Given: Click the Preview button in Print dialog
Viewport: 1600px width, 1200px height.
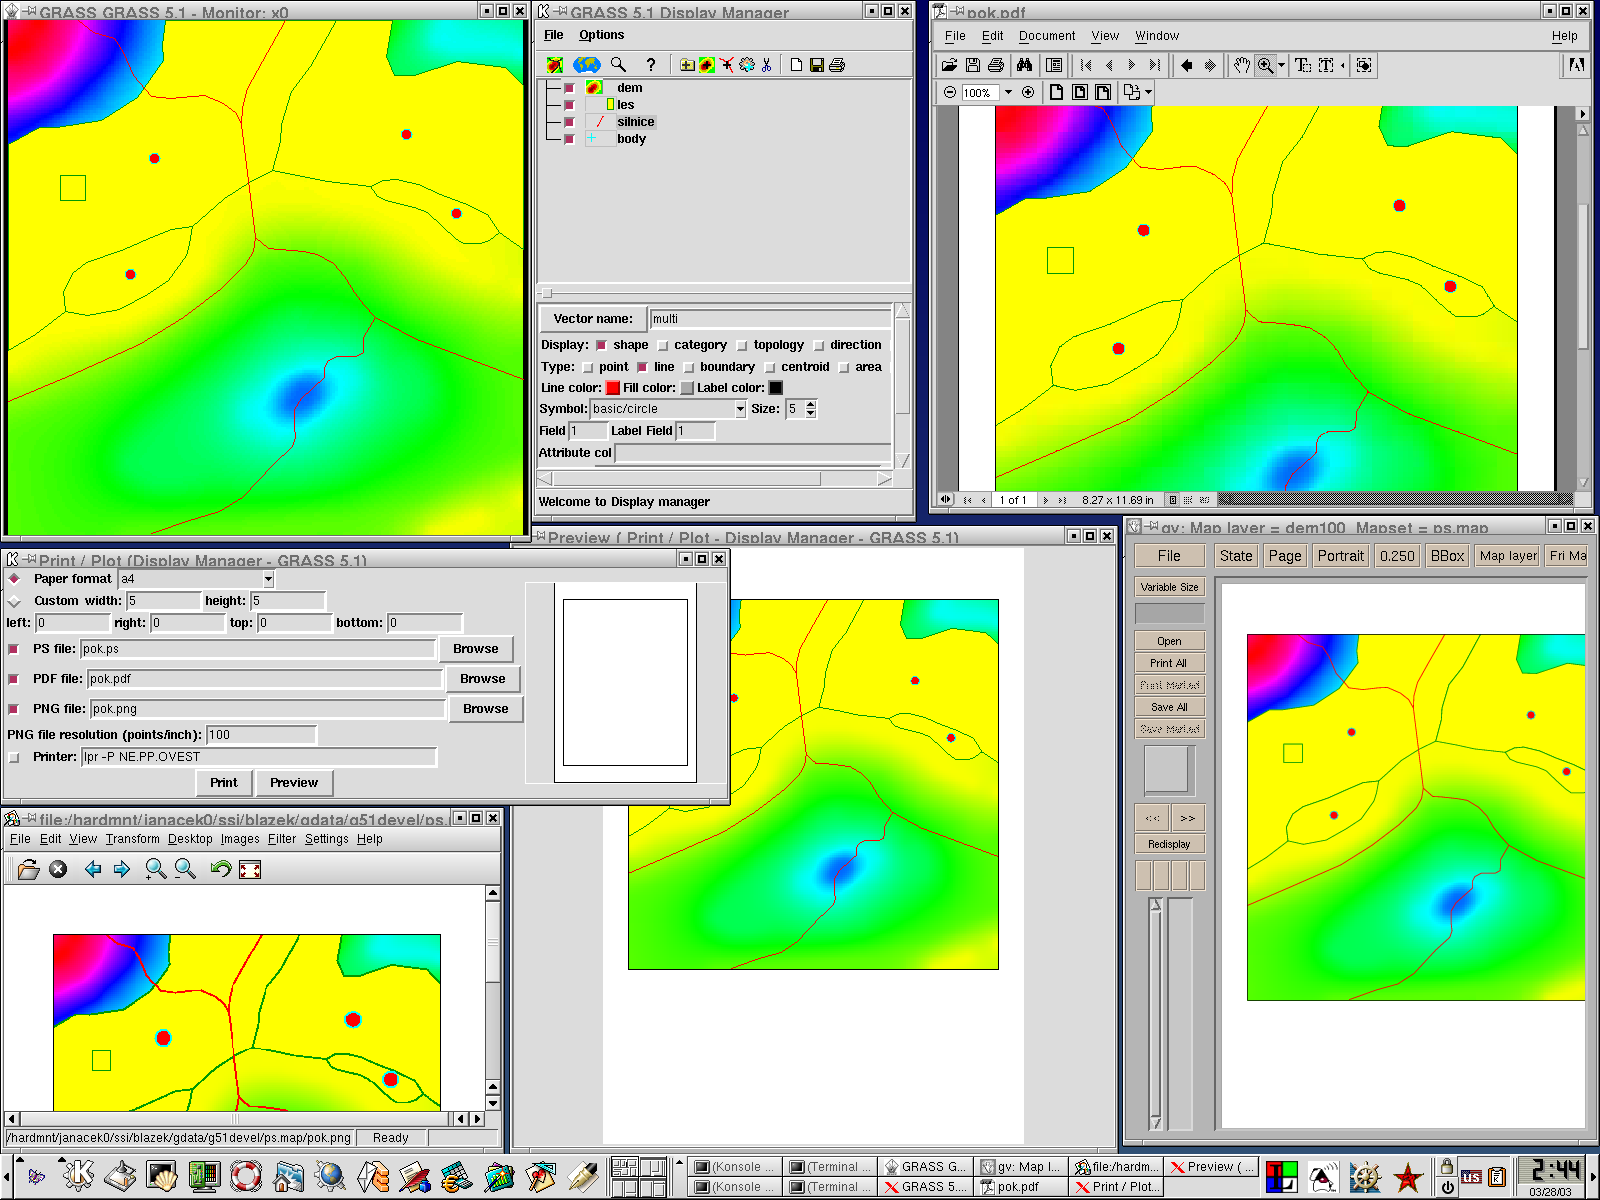Looking at the screenshot, I should point(293,783).
